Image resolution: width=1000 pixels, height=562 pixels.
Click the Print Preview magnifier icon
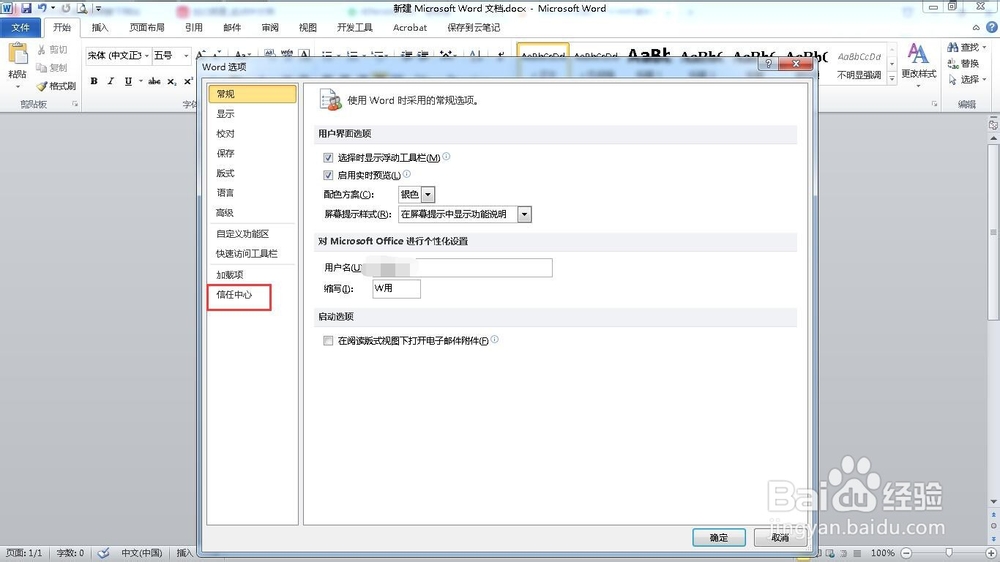coord(82,8)
